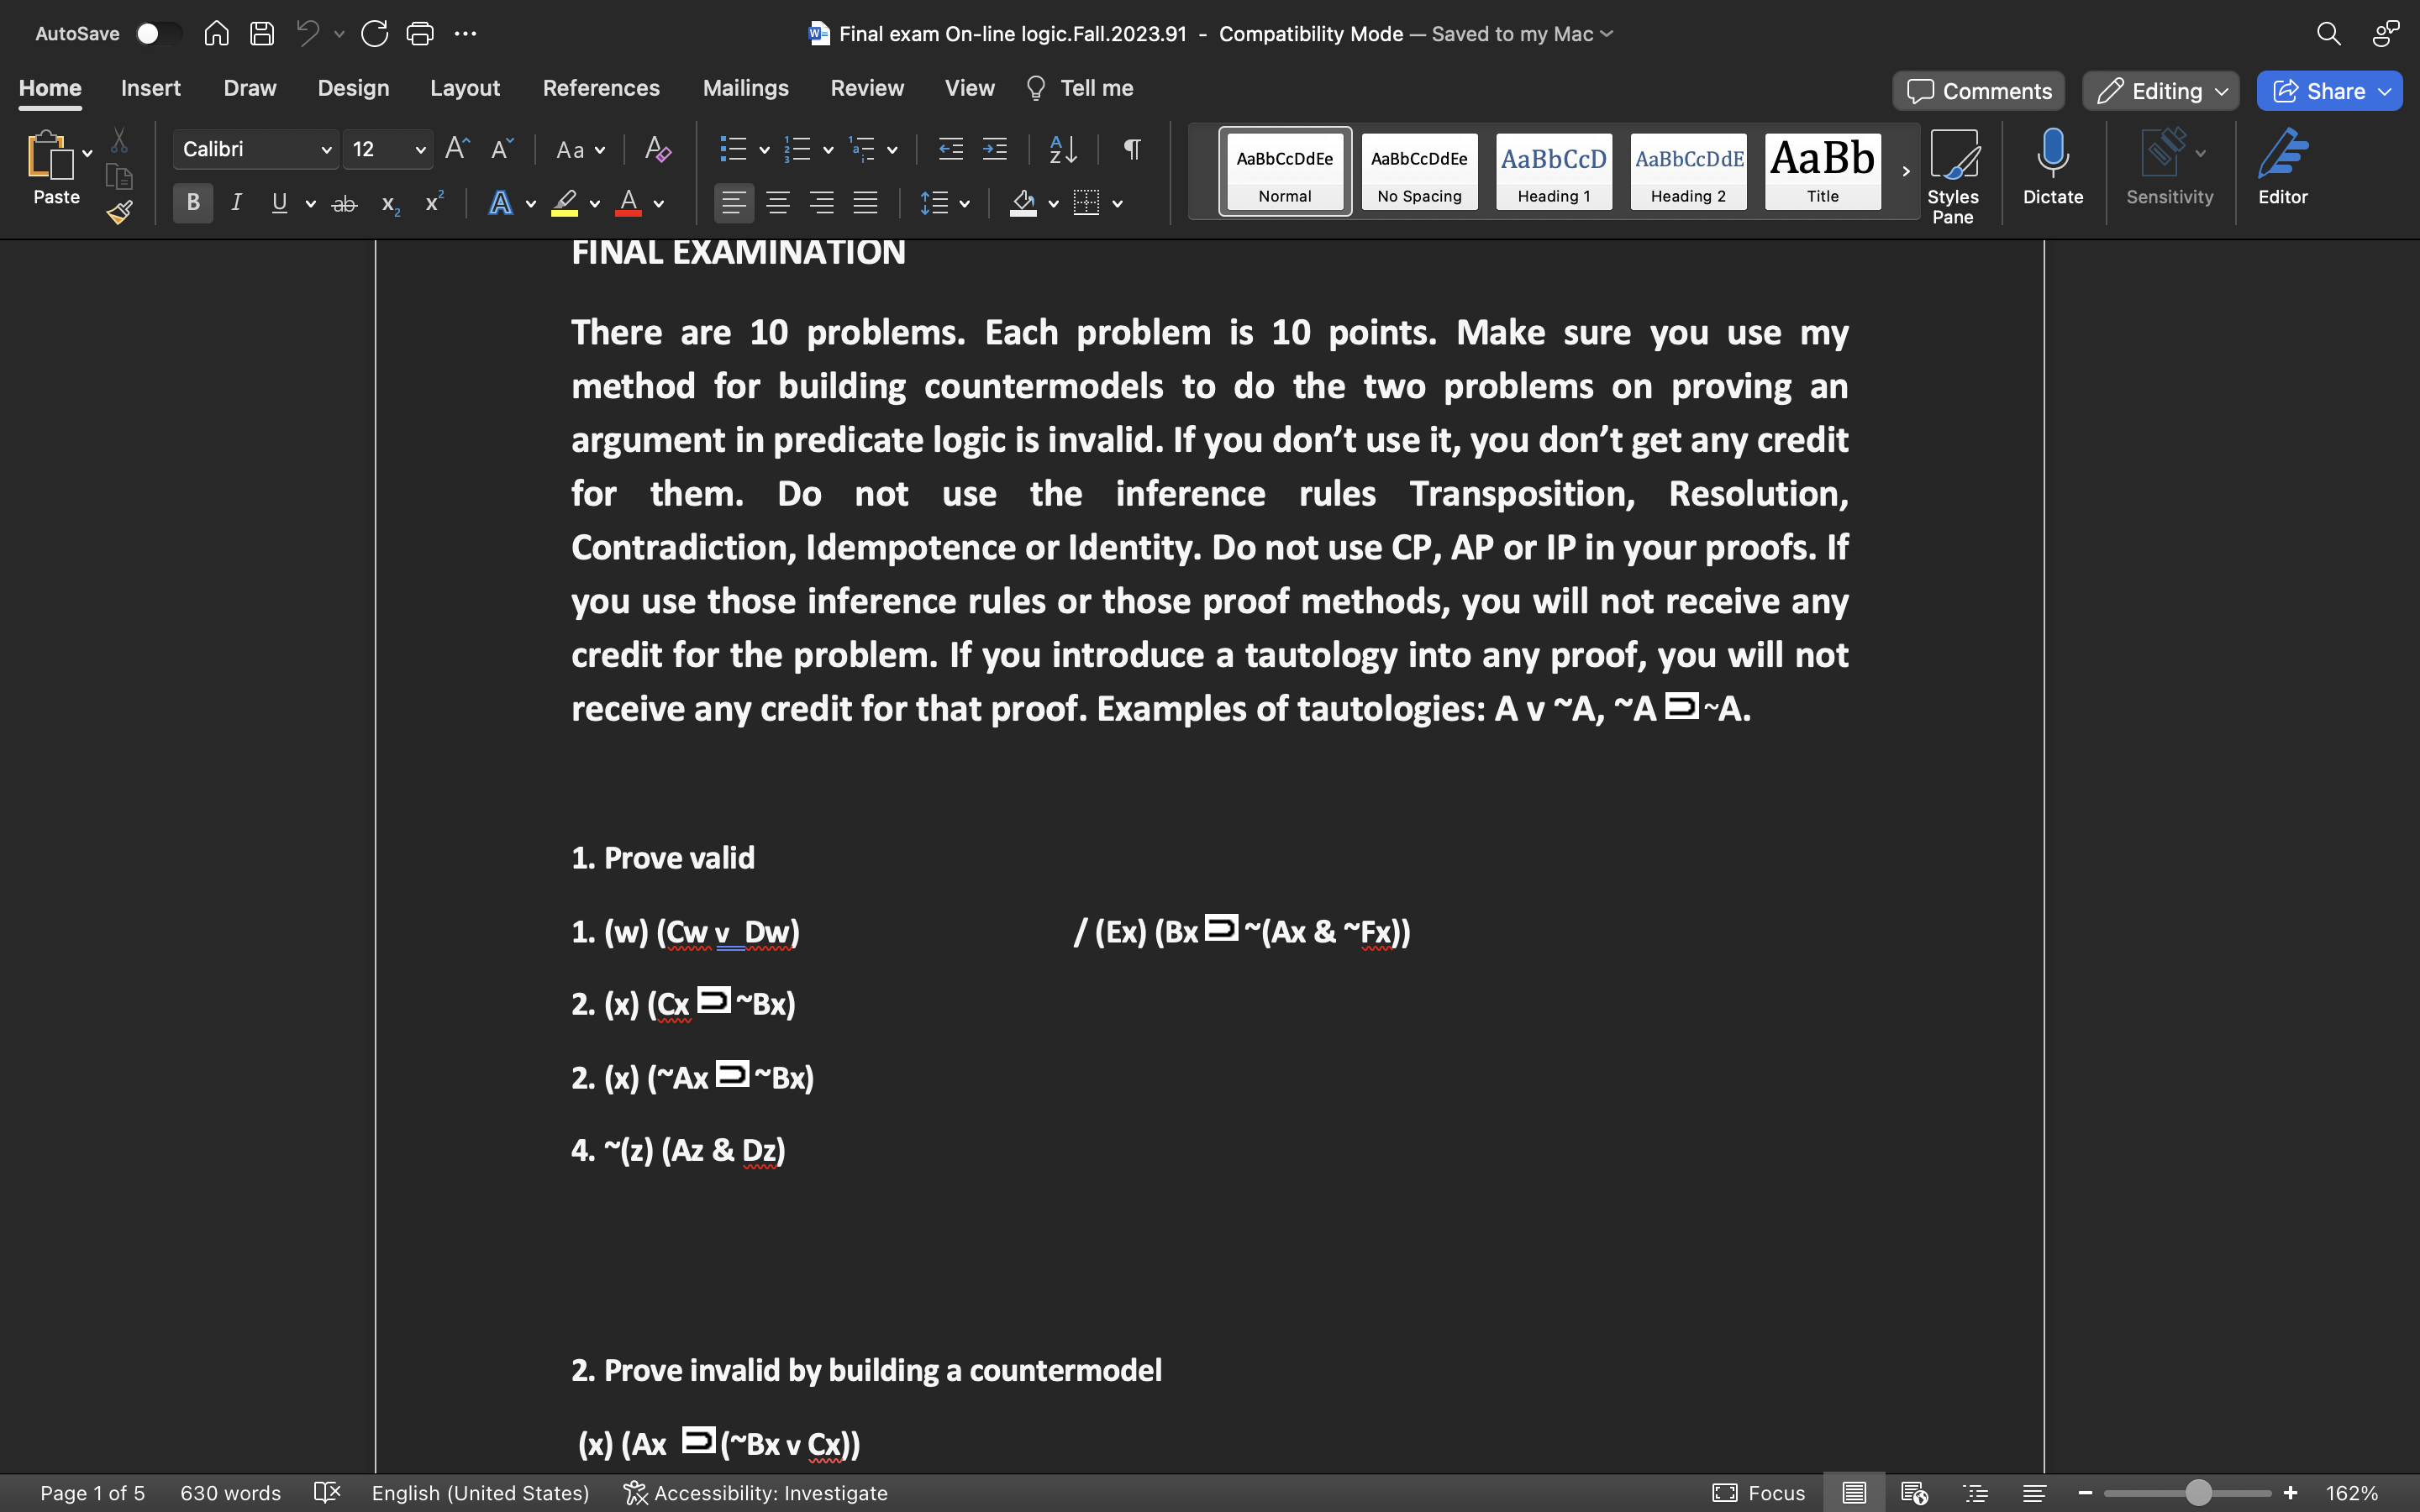
Task: Clear all formatting icon
Action: pos(657,150)
